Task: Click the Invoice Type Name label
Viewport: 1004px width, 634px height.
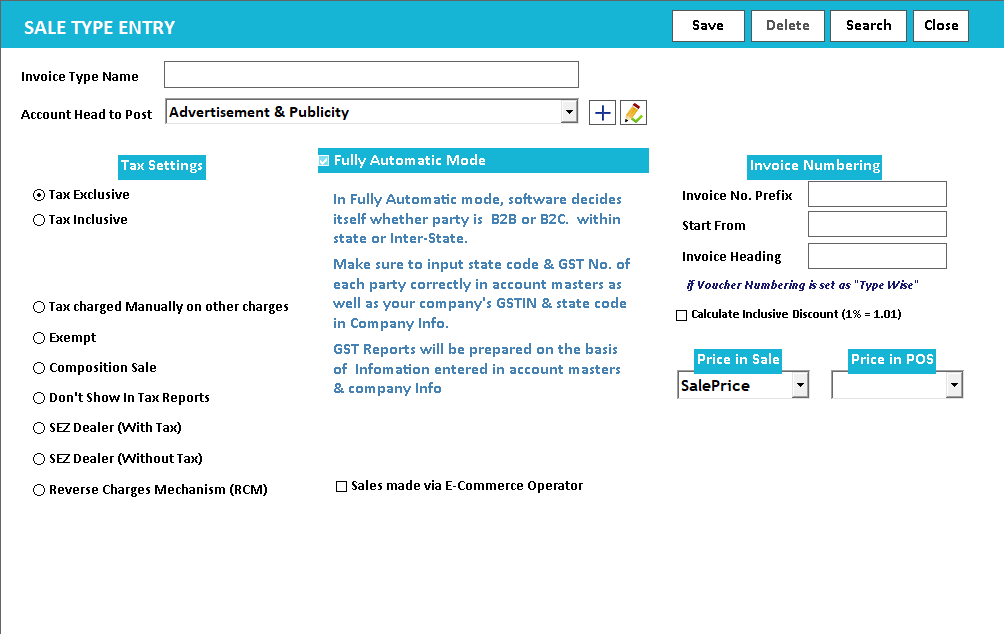Action: [x=79, y=77]
